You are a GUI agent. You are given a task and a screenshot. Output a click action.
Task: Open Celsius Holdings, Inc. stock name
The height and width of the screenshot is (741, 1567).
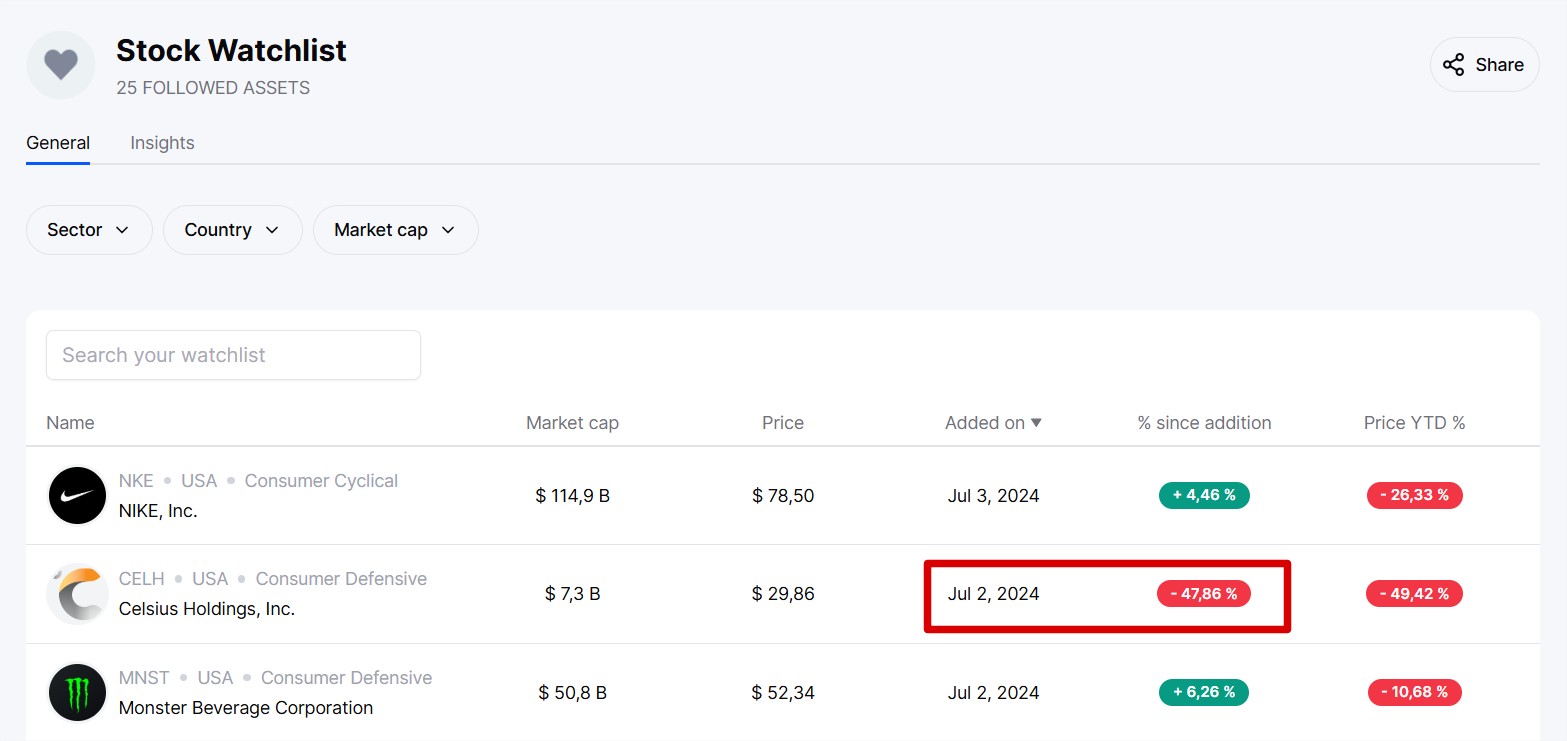pos(207,609)
